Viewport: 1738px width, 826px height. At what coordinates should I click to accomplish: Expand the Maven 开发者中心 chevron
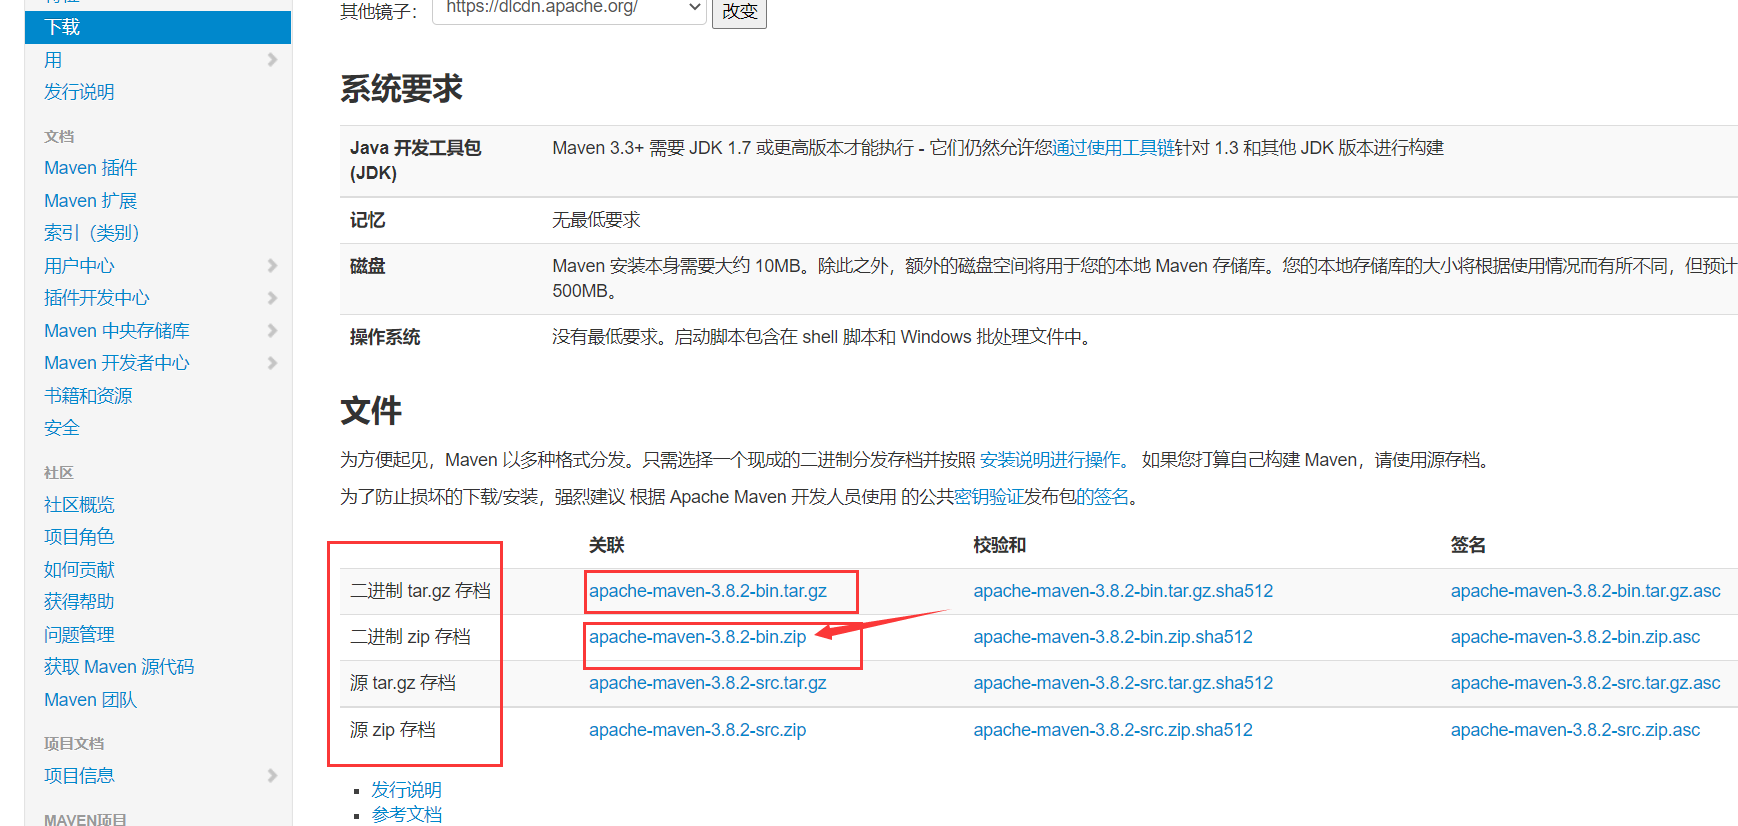coord(272,363)
